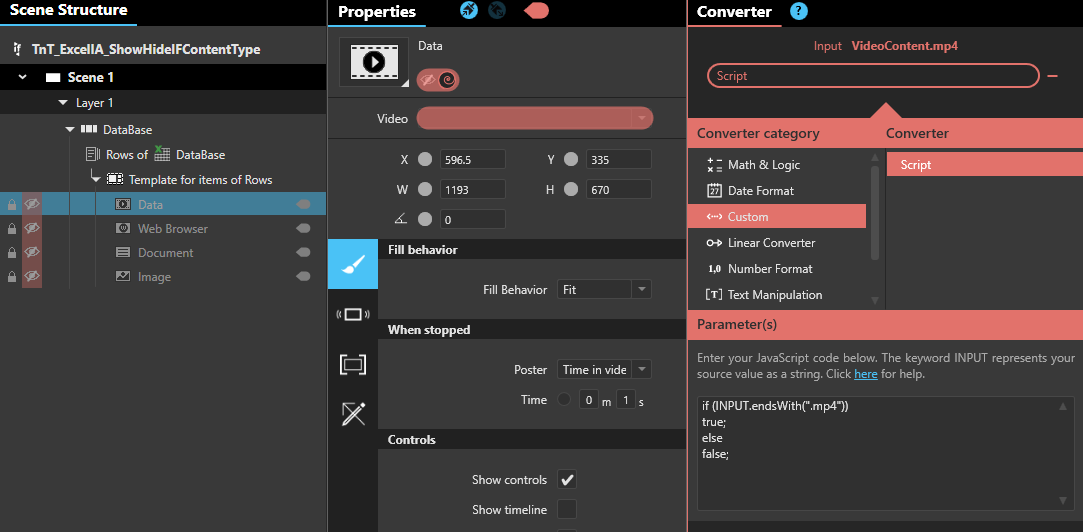This screenshot has height=532, width=1083.
Task: Click the binding tag on Web Browser row
Action: [x=303, y=229]
